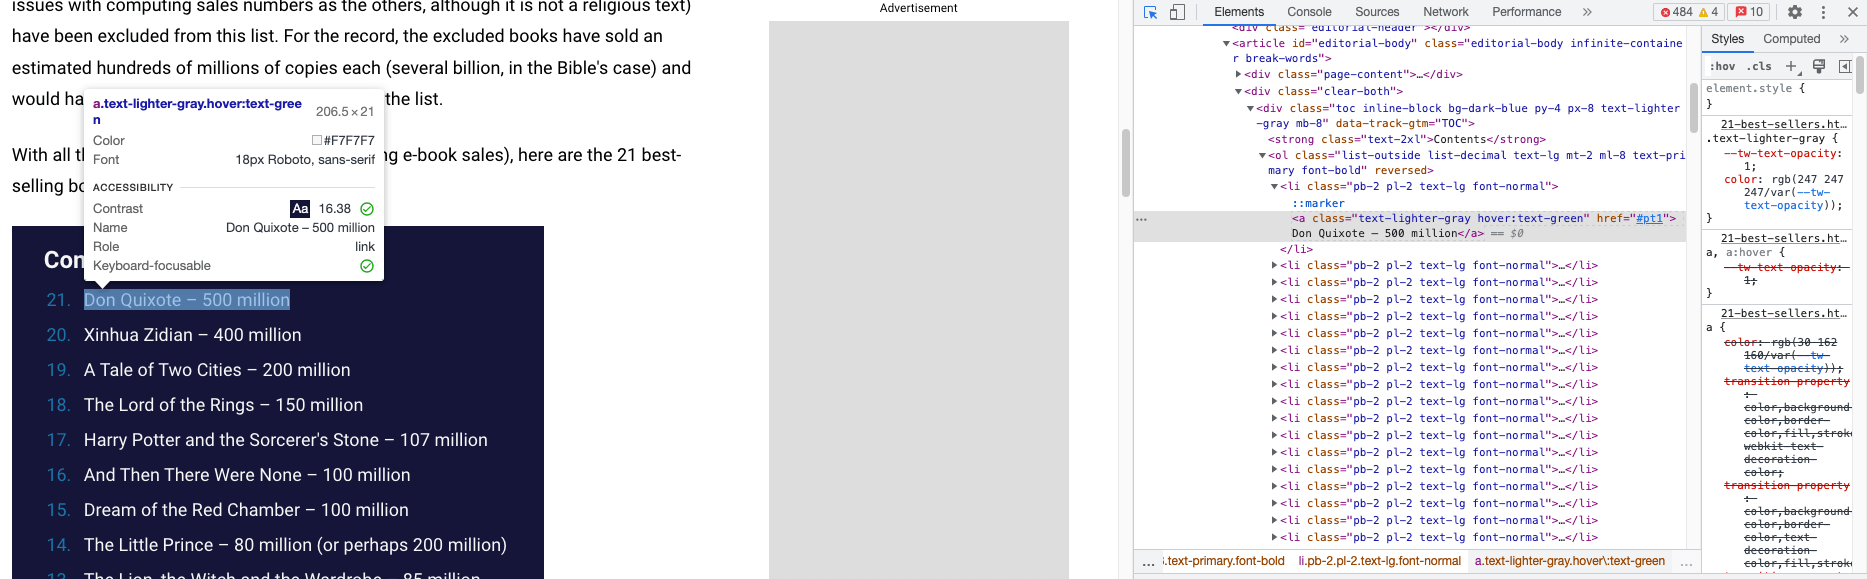Collapse the expanded li containing ::marker

point(1274,186)
